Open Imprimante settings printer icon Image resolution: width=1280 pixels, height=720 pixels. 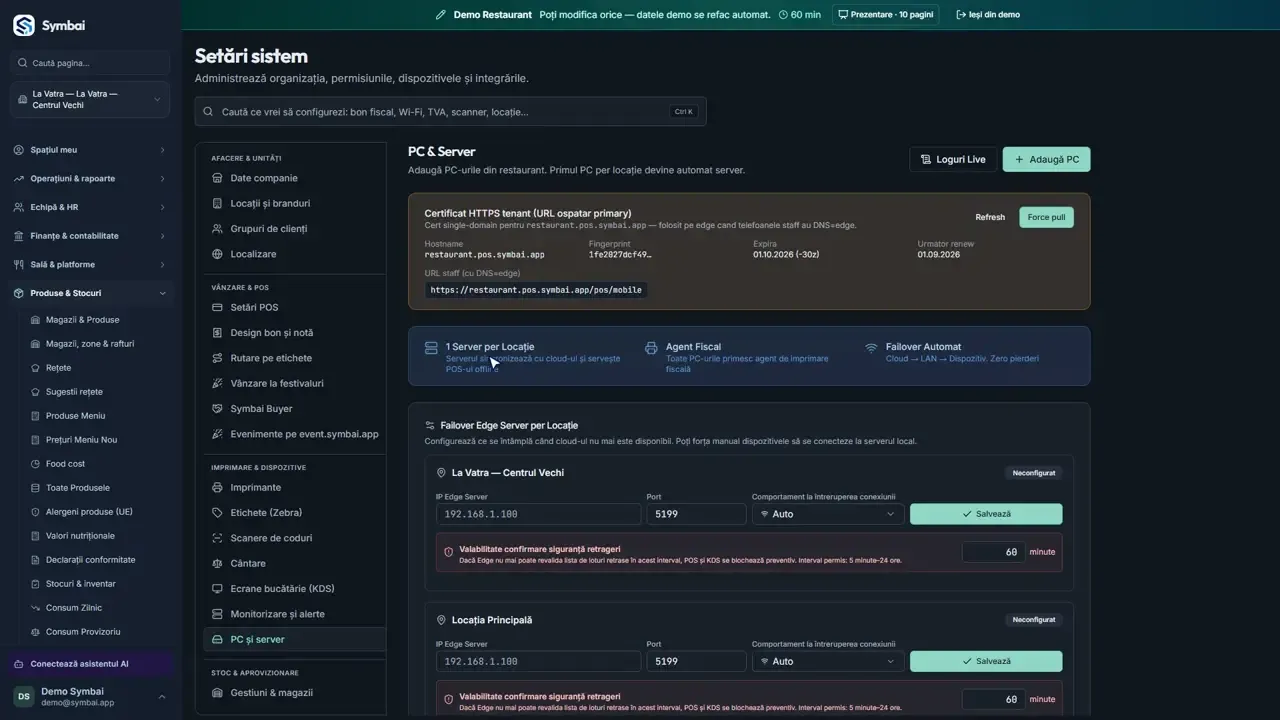pos(218,488)
